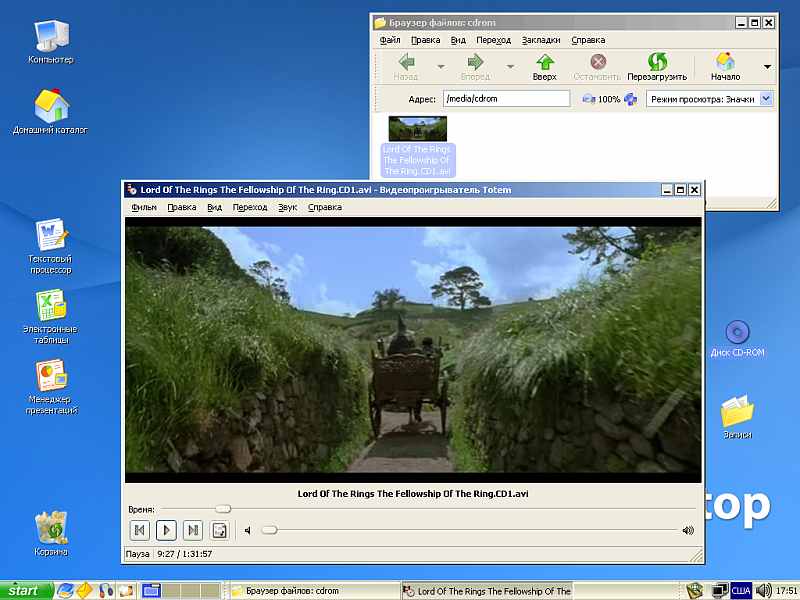The image size is (800, 600).
Task: Open the Правка menu in file browser
Action: pos(426,40)
